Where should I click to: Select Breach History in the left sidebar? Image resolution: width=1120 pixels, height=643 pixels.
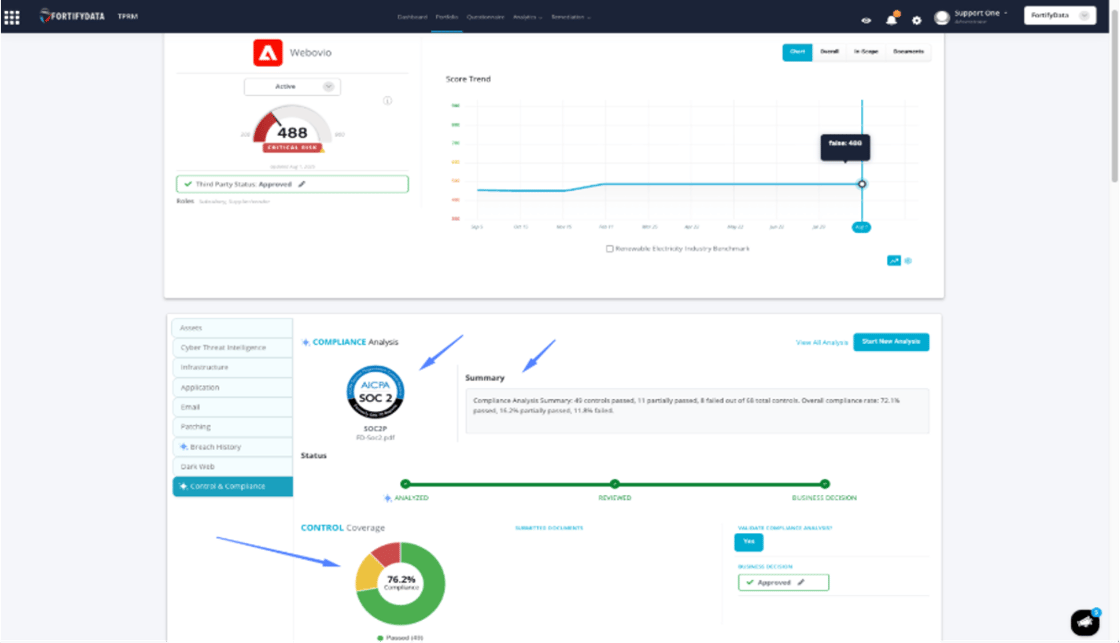pos(232,447)
